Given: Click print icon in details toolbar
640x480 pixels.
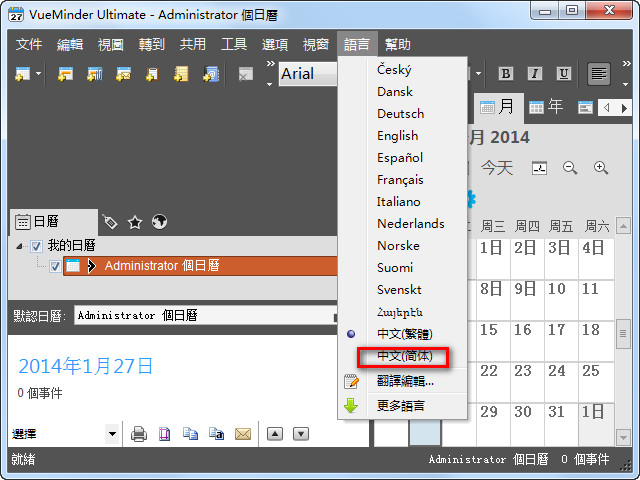Looking at the screenshot, I should pos(139,434).
